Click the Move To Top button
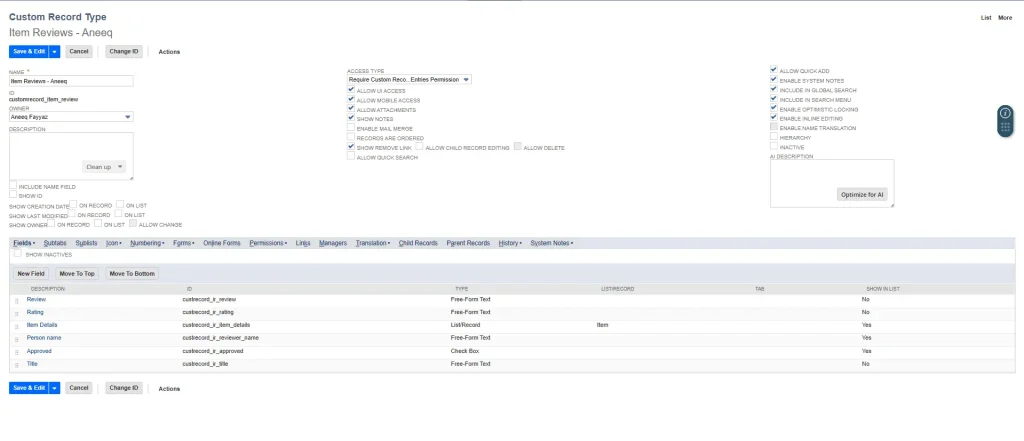The image size is (1024, 441). coord(77,274)
